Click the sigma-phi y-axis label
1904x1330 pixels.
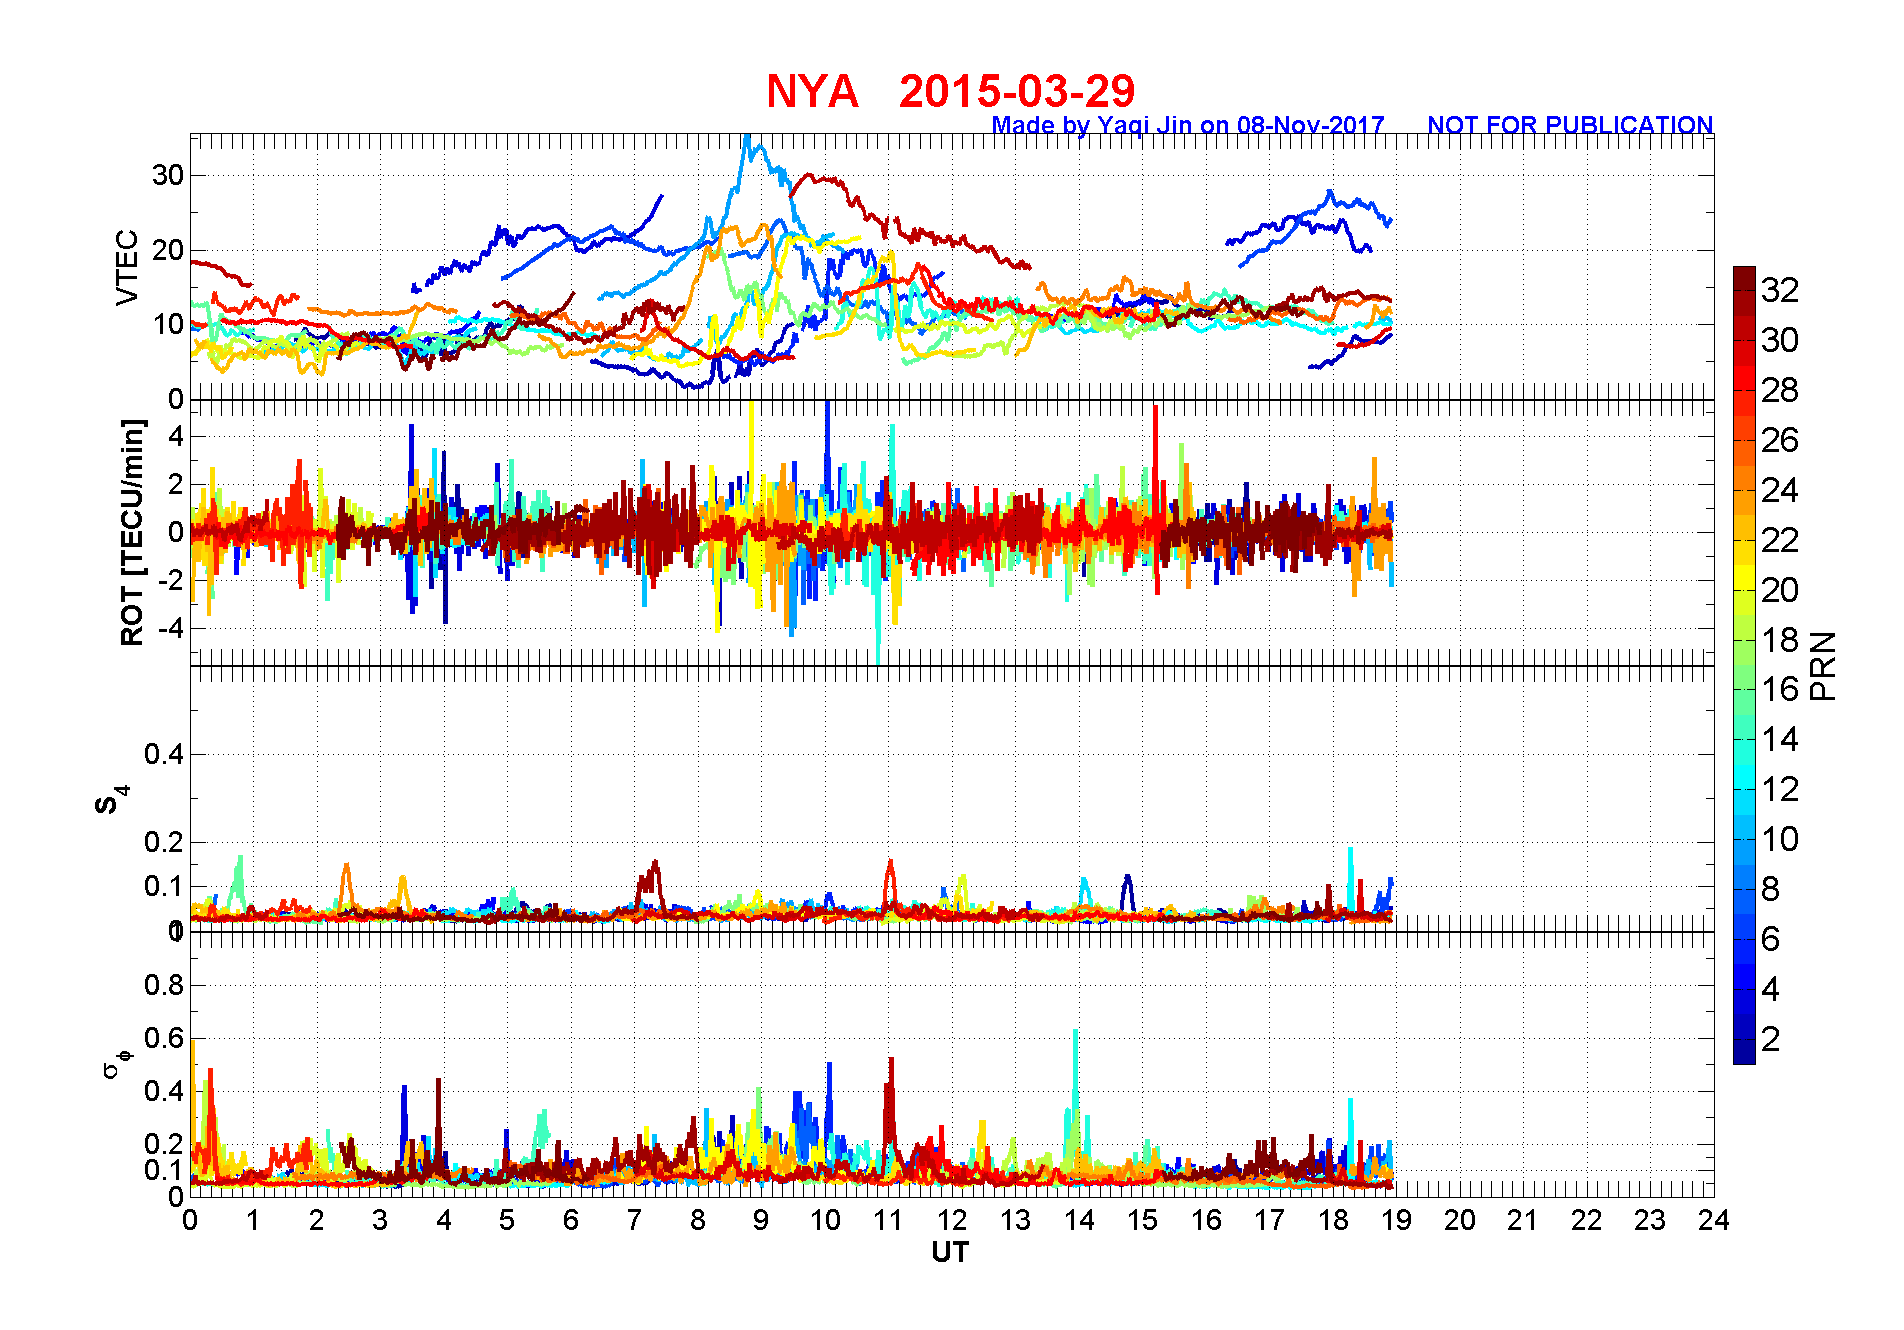click(117, 1063)
